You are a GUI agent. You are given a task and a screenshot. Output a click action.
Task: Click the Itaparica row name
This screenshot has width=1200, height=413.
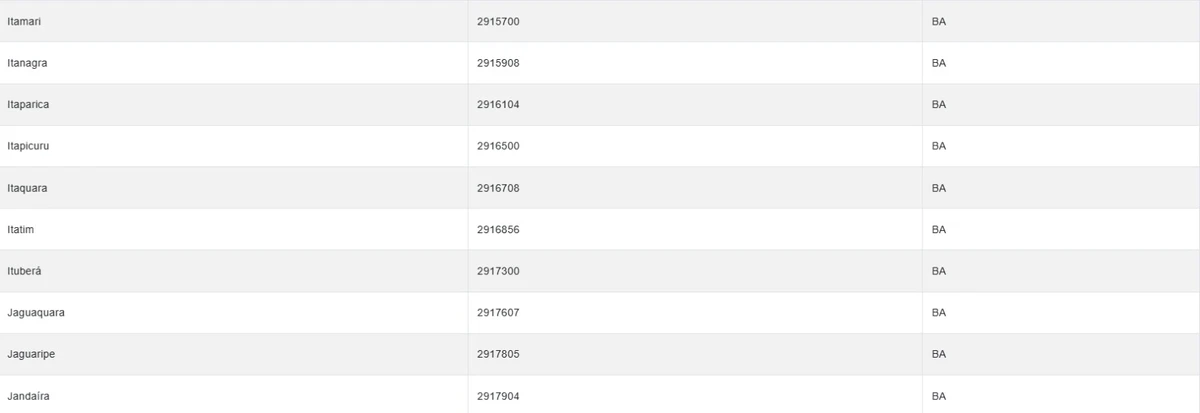pyautogui.click(x=28, y=104)
